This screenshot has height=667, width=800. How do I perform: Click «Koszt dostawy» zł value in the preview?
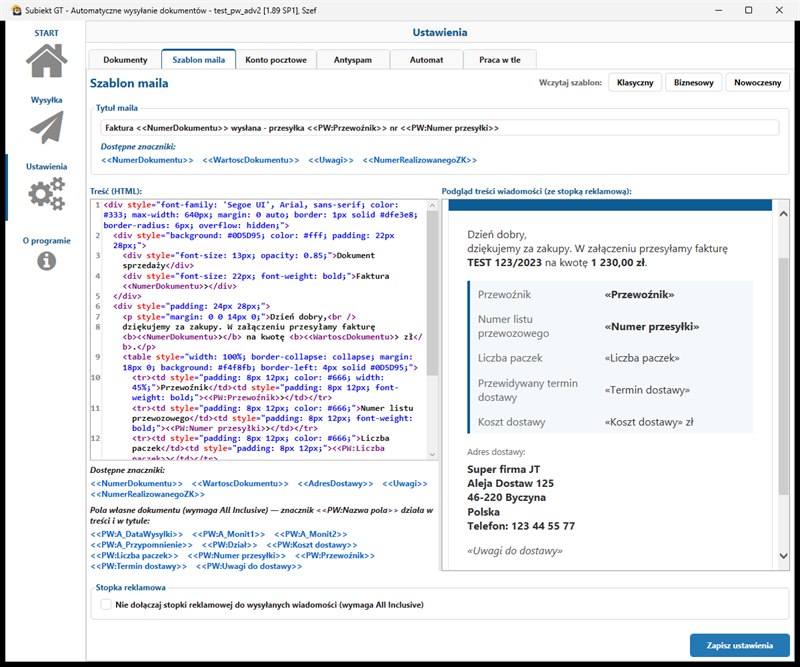tap(649, 422)
